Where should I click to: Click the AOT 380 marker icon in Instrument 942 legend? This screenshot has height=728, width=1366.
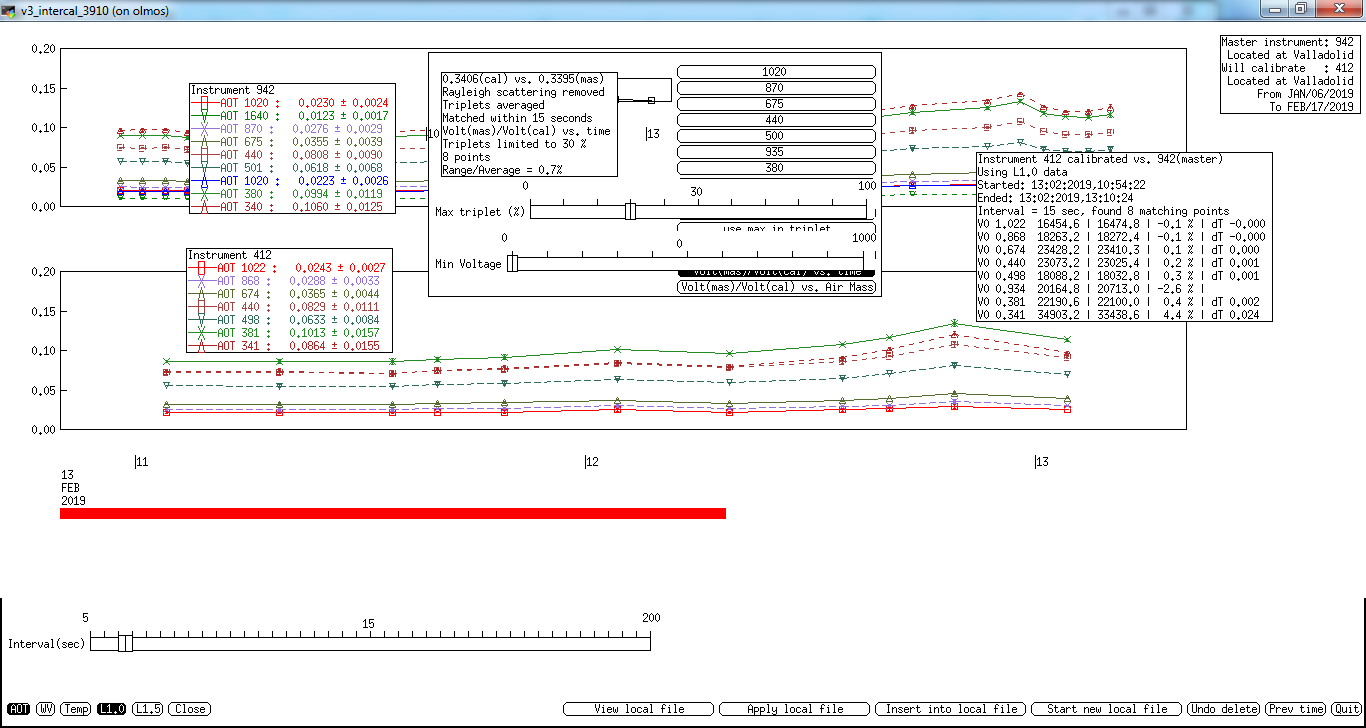tap(204, 194)
